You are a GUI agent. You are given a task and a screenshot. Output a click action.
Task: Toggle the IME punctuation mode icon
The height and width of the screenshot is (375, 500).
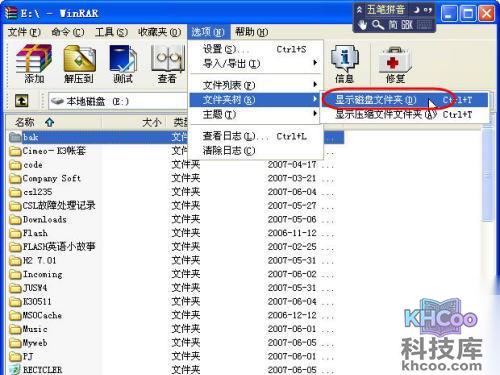(x=428, y=10)
